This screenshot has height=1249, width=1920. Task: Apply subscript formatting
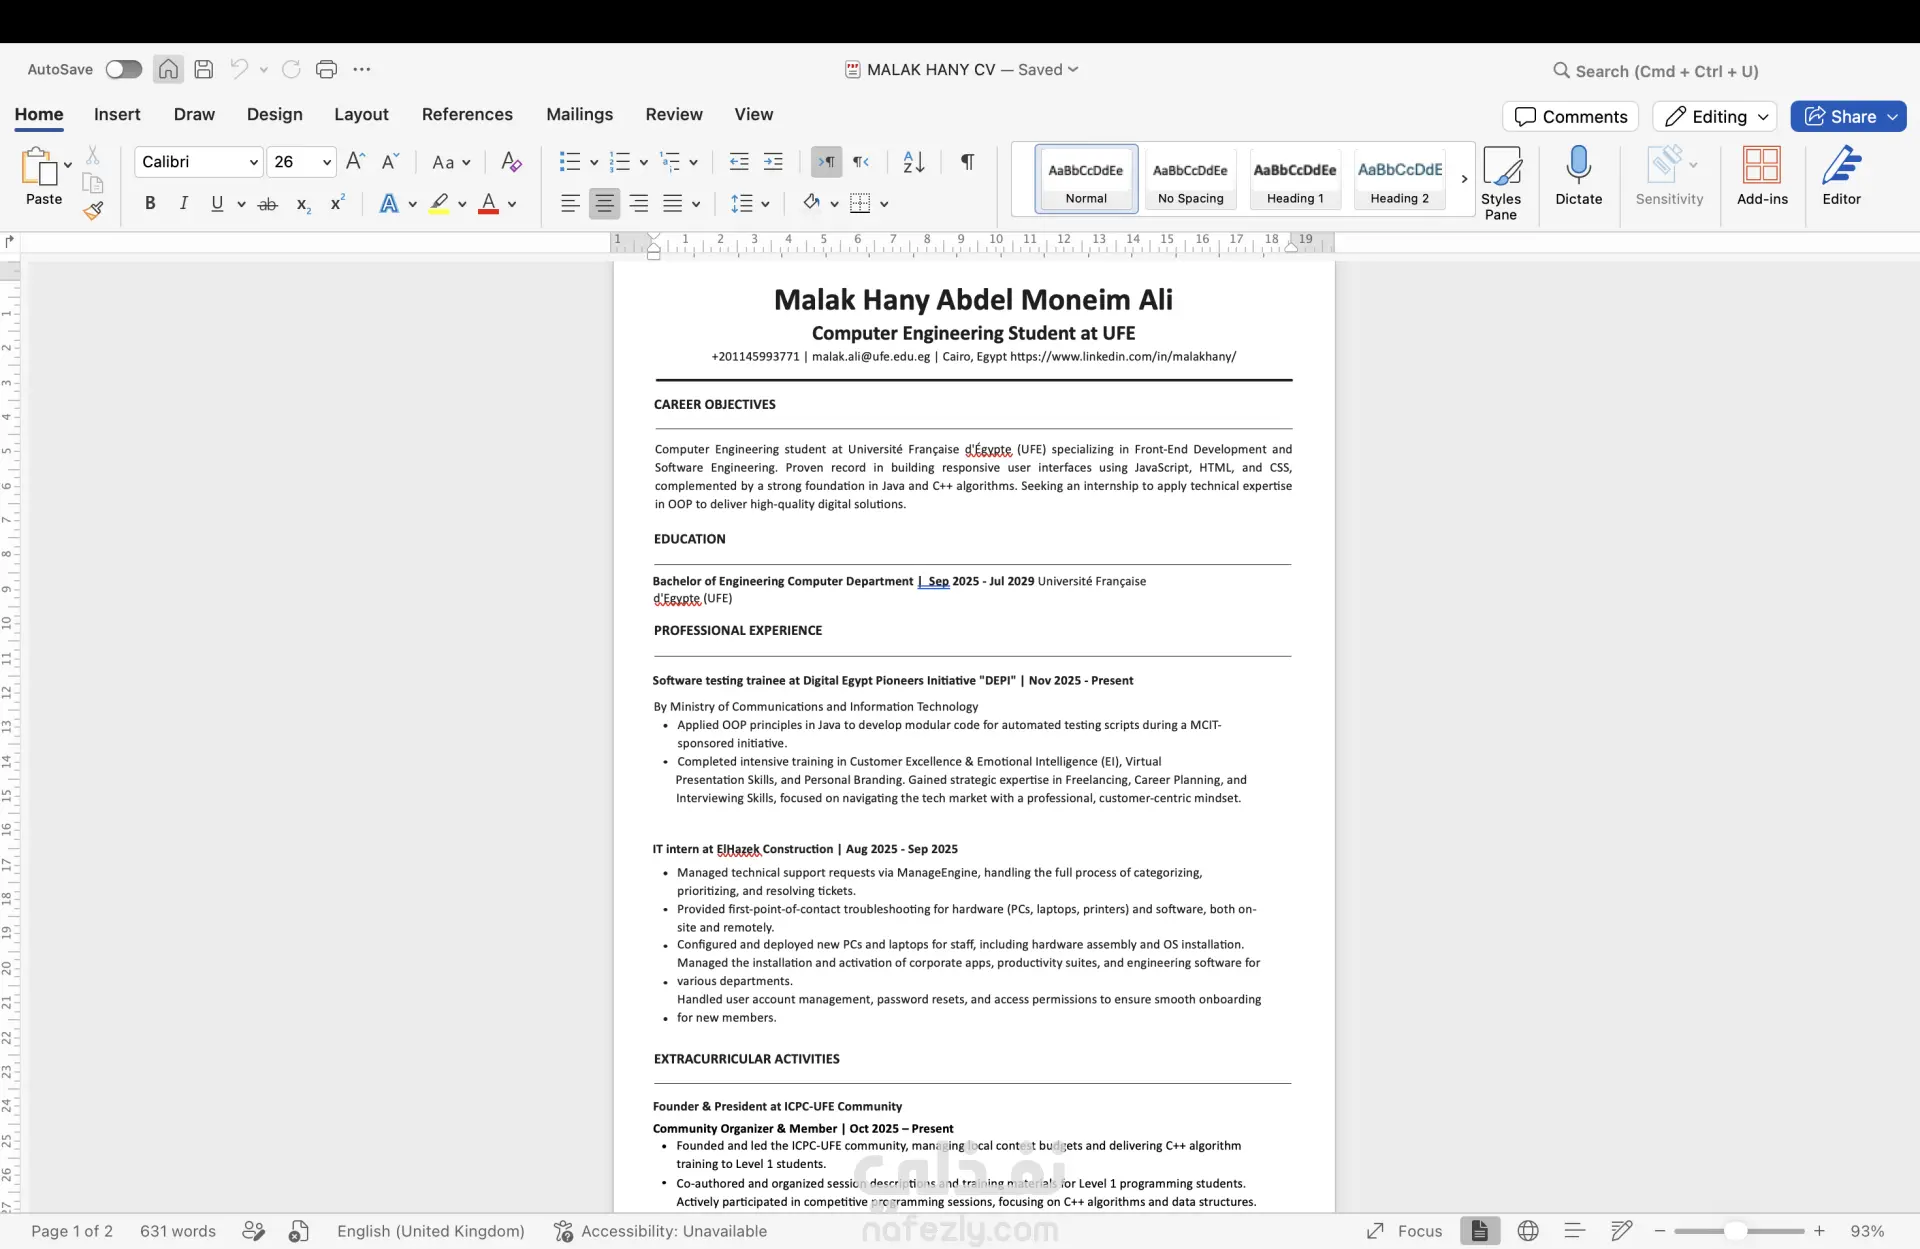(303, 204)
